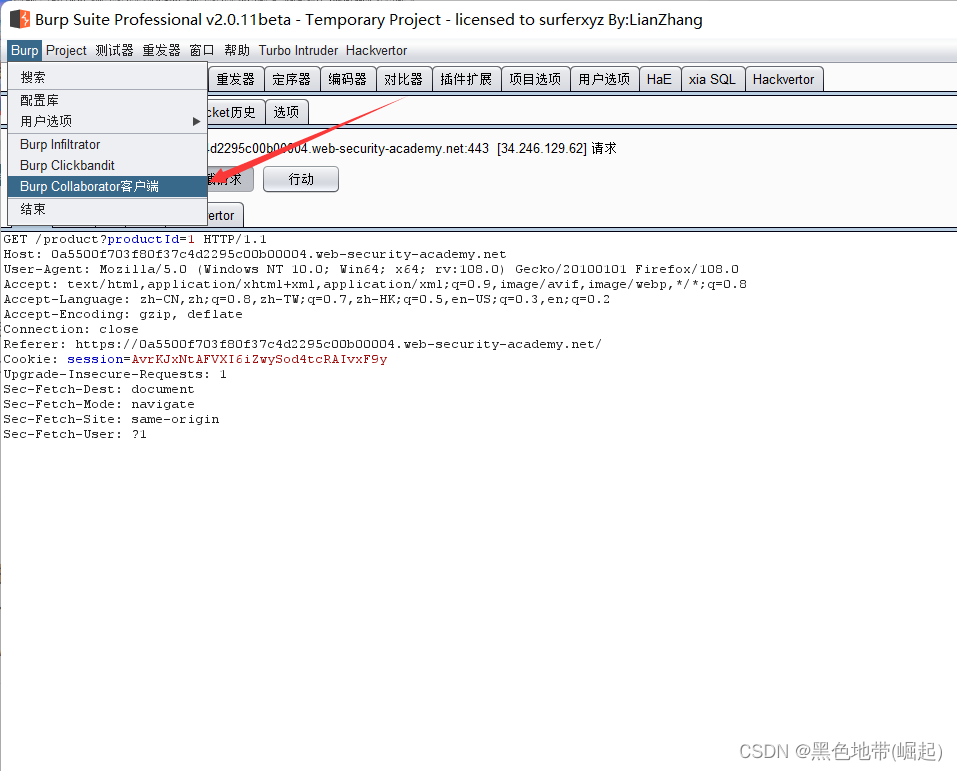This screenshot has height=771, width=957.
Task: Select the 选项 sub-tab under proxy
Action: coord(286,112)
